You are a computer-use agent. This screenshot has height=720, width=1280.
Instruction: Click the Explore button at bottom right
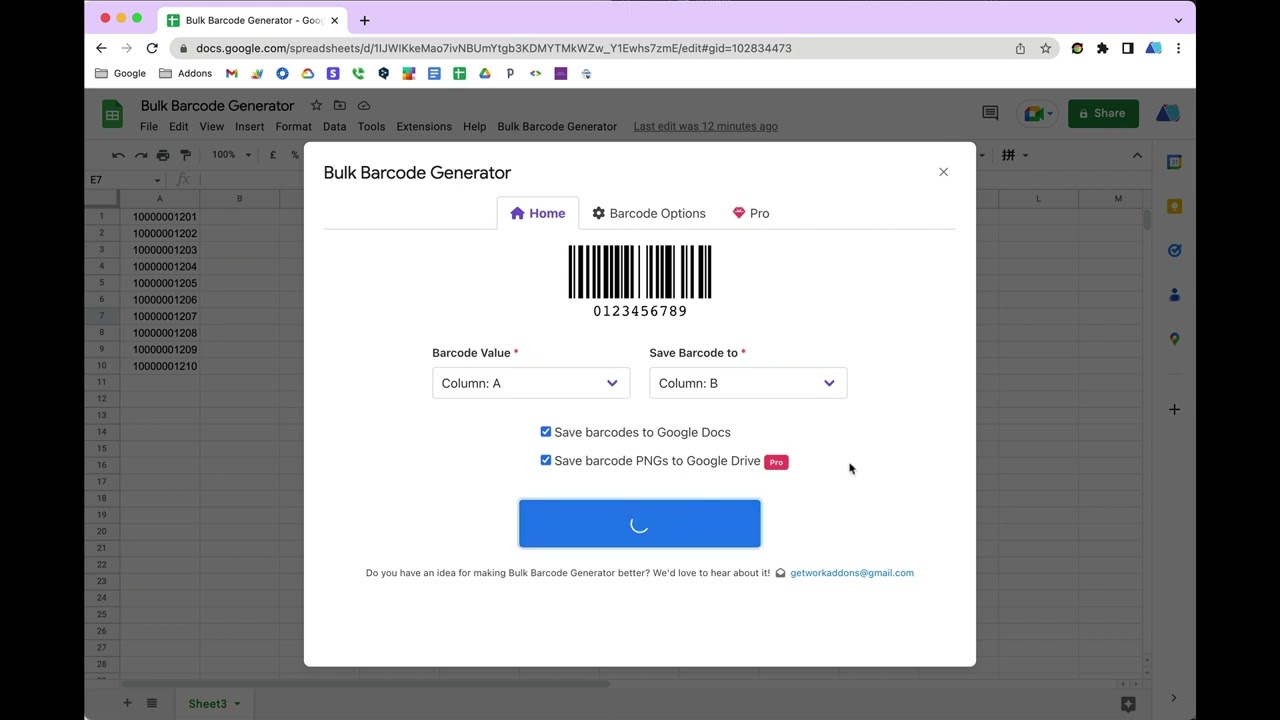1128,704
